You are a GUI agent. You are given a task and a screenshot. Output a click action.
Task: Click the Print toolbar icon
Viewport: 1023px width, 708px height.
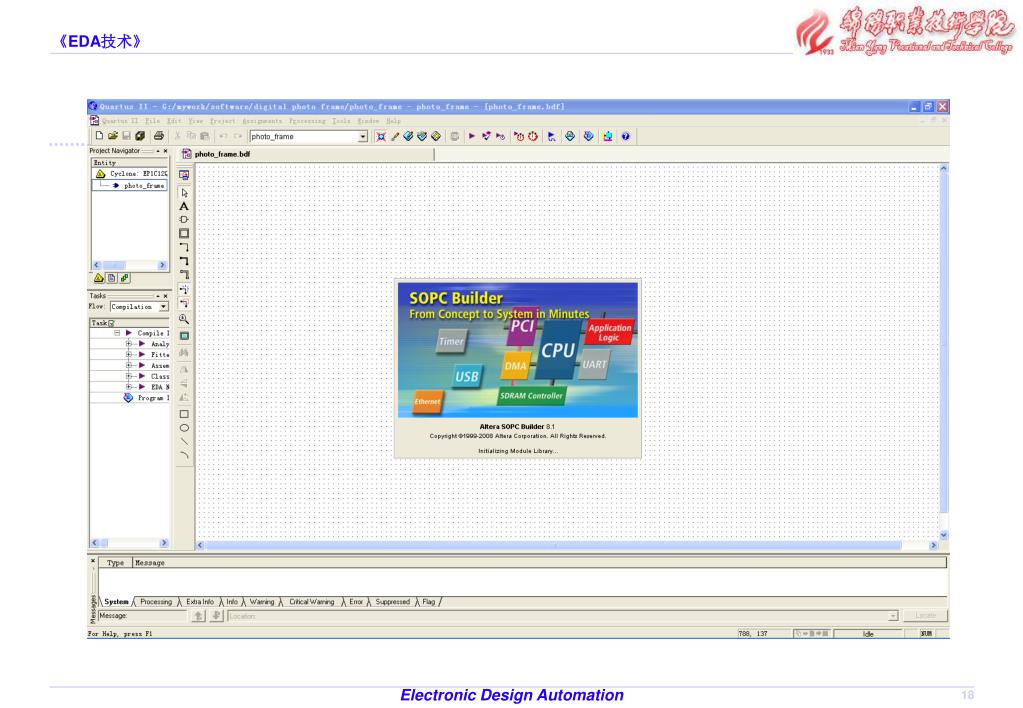coord(159,136)
